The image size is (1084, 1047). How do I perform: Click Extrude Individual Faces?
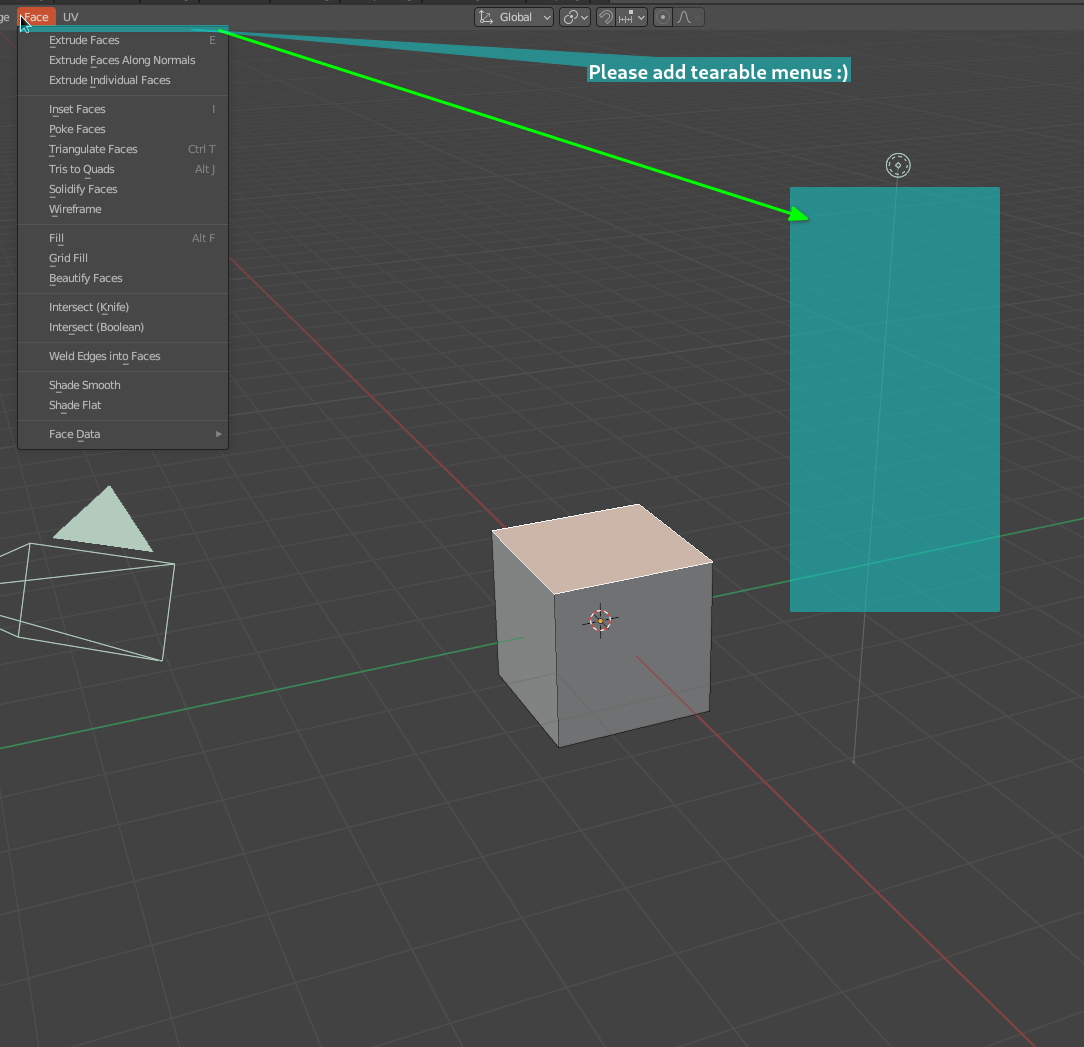click(x=123, y=80)
